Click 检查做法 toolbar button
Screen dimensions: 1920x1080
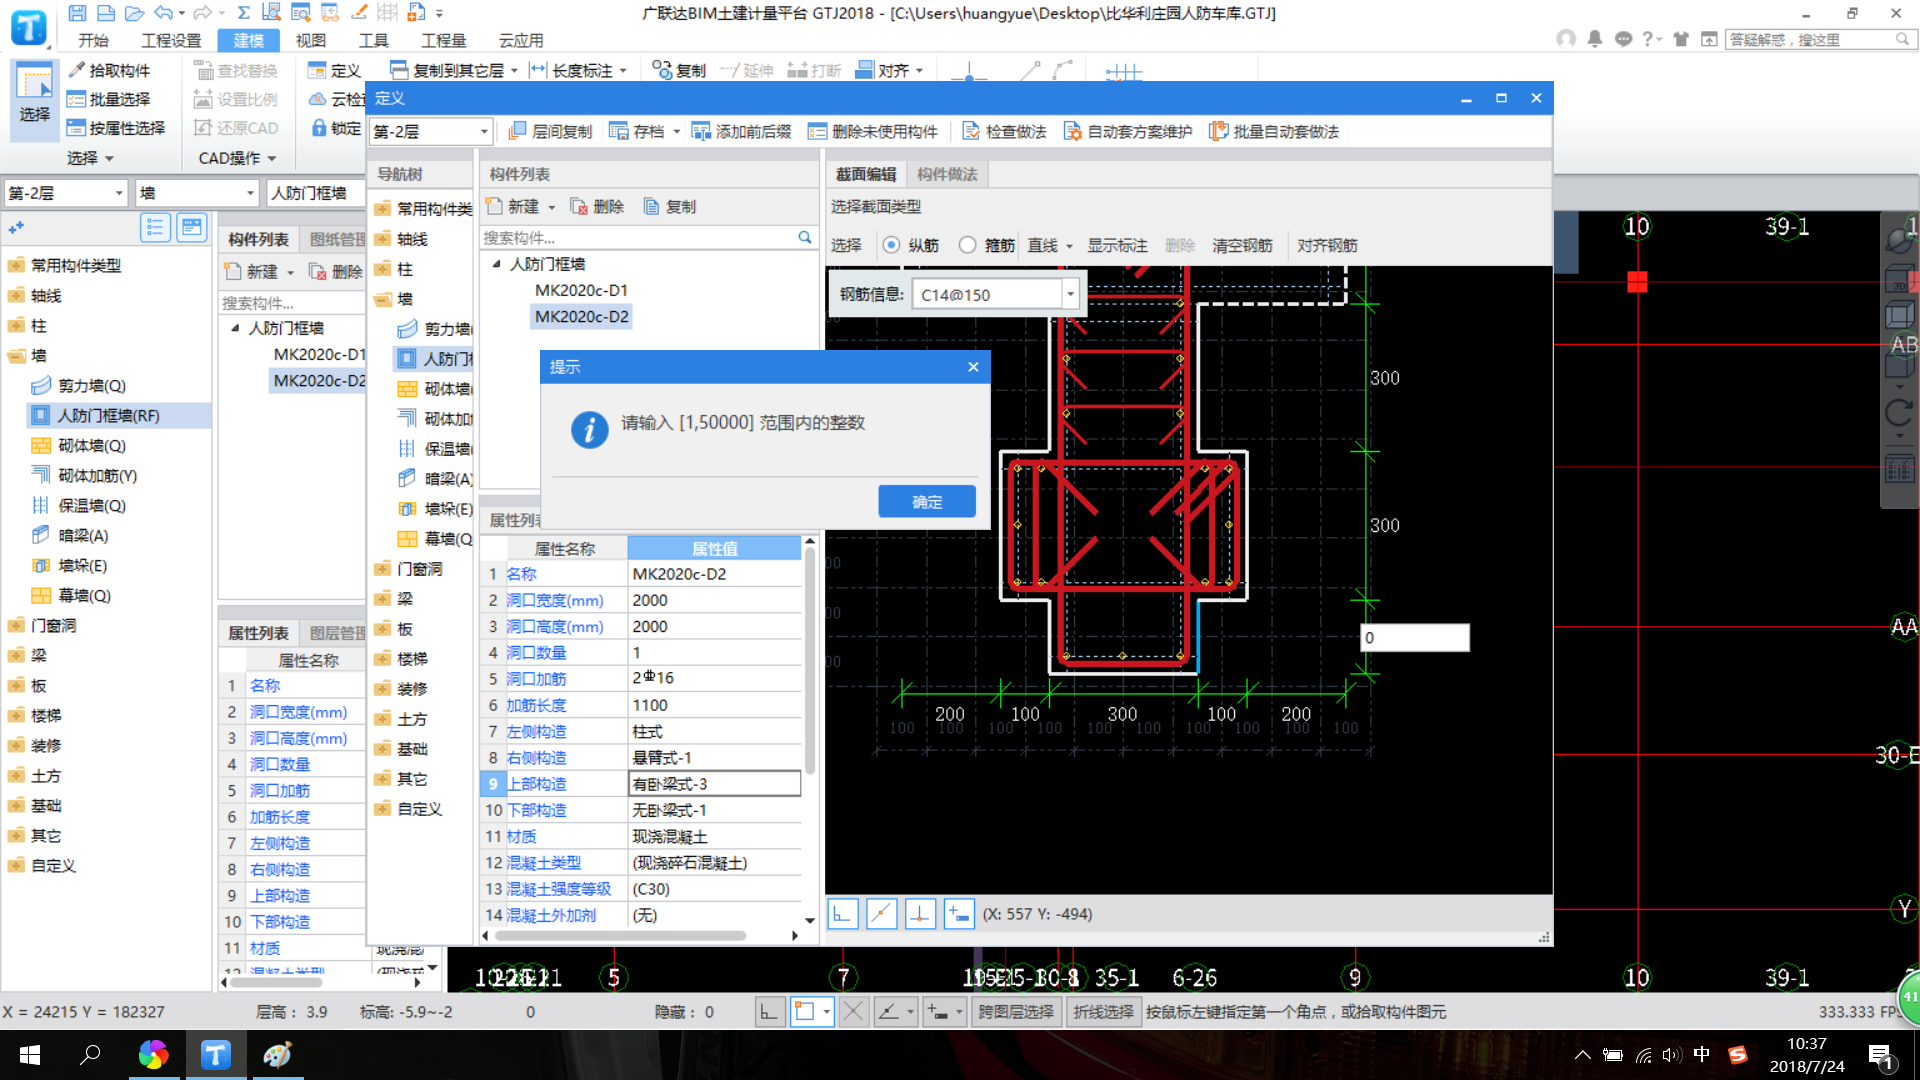click(1005, 132)
